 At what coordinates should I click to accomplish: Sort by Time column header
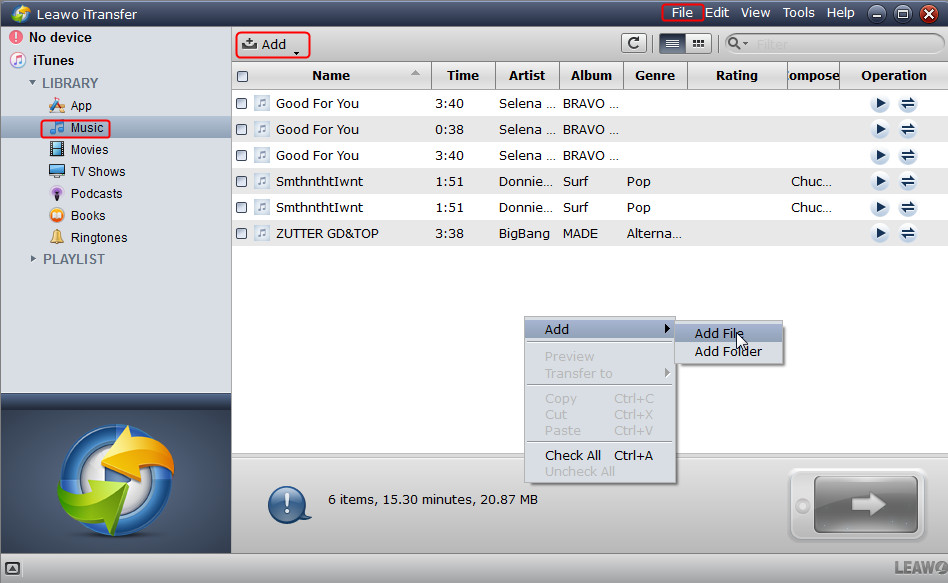tap(463, 76)
